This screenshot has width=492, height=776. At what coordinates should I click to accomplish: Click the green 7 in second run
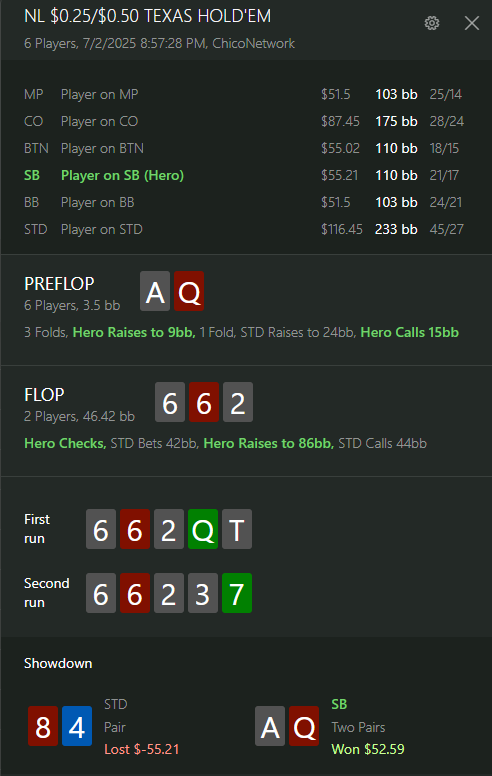pos(237,593)
